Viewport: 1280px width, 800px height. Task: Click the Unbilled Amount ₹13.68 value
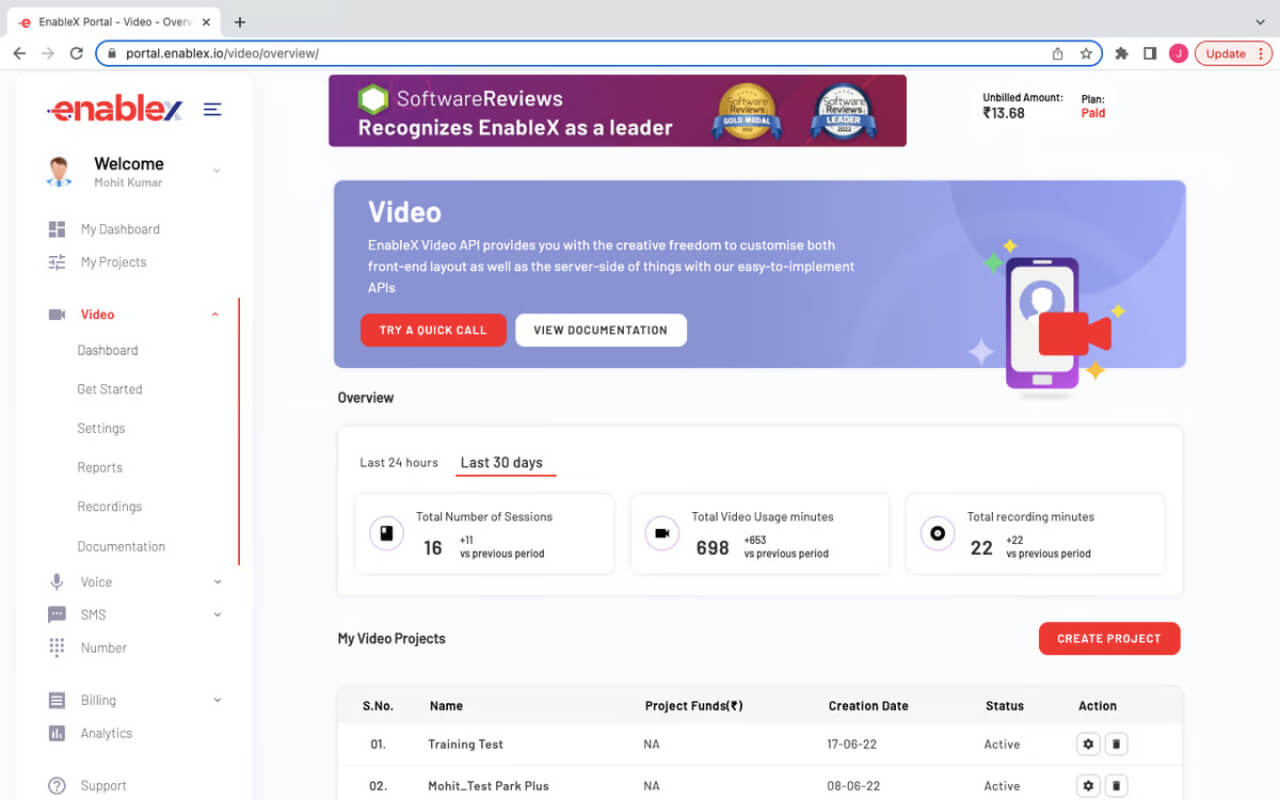click(x=1003, y=113)
